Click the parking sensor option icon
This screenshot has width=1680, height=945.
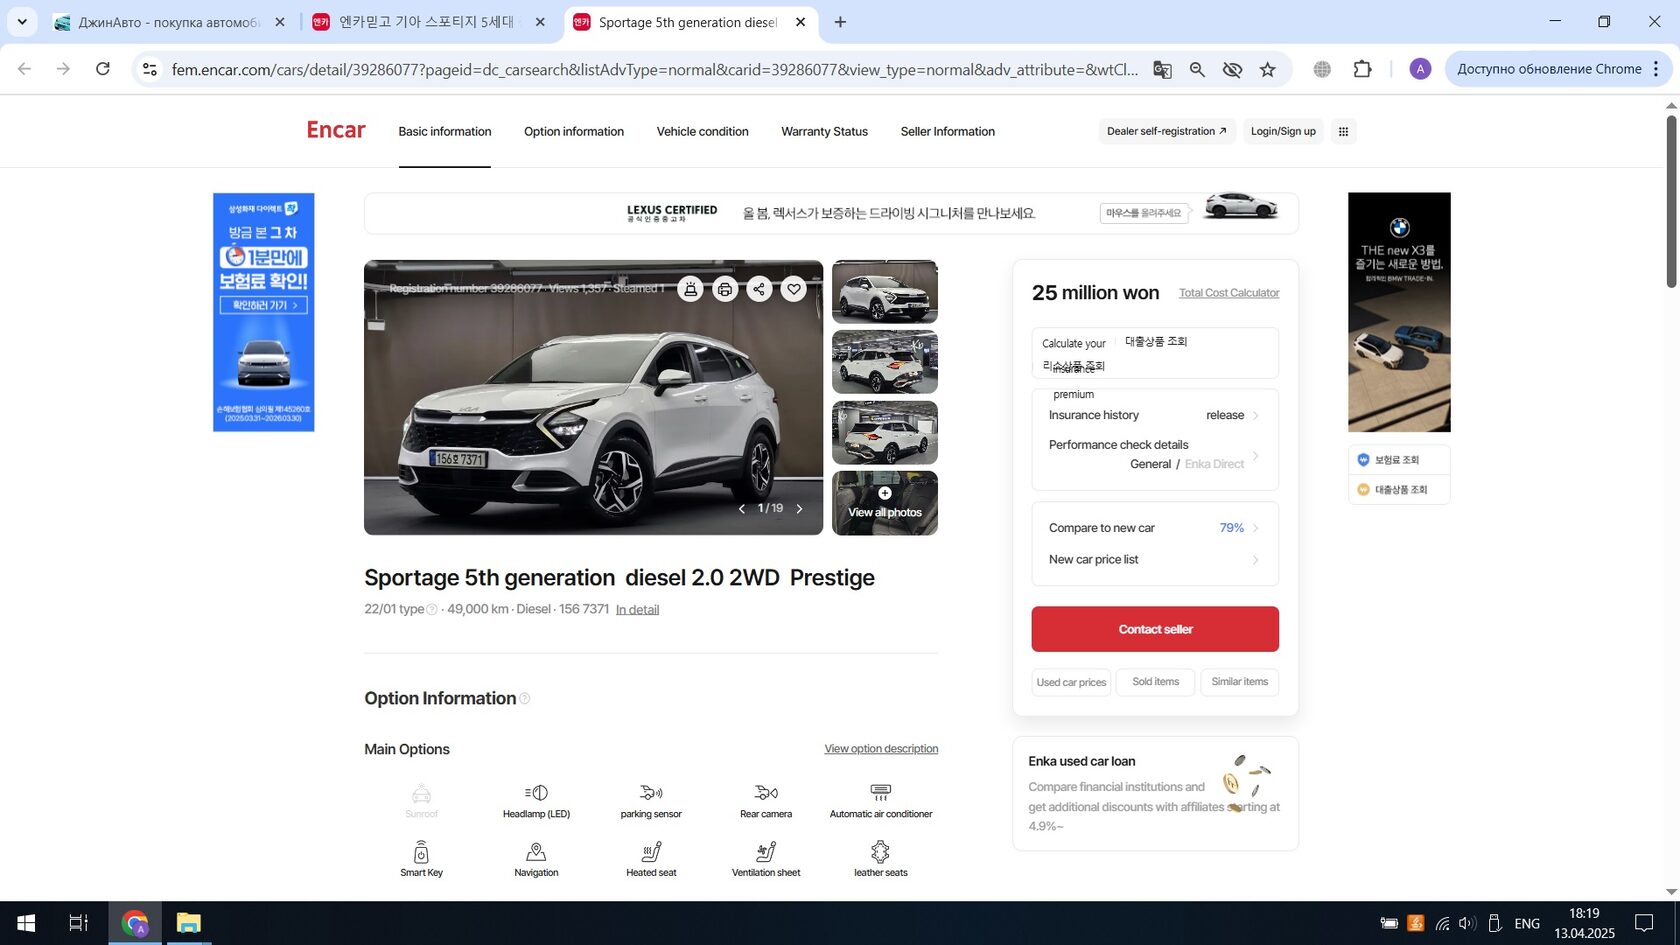tap(651, 793)
